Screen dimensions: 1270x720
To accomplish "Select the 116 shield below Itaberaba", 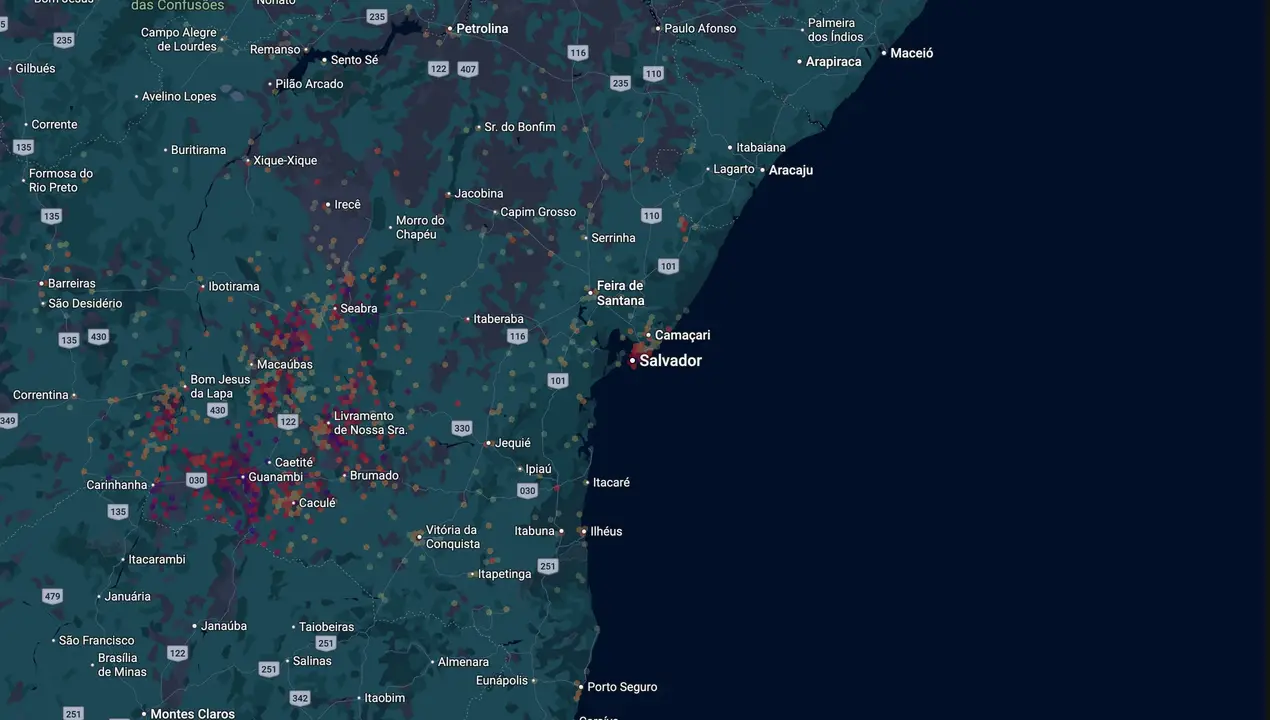I will 517,336.
